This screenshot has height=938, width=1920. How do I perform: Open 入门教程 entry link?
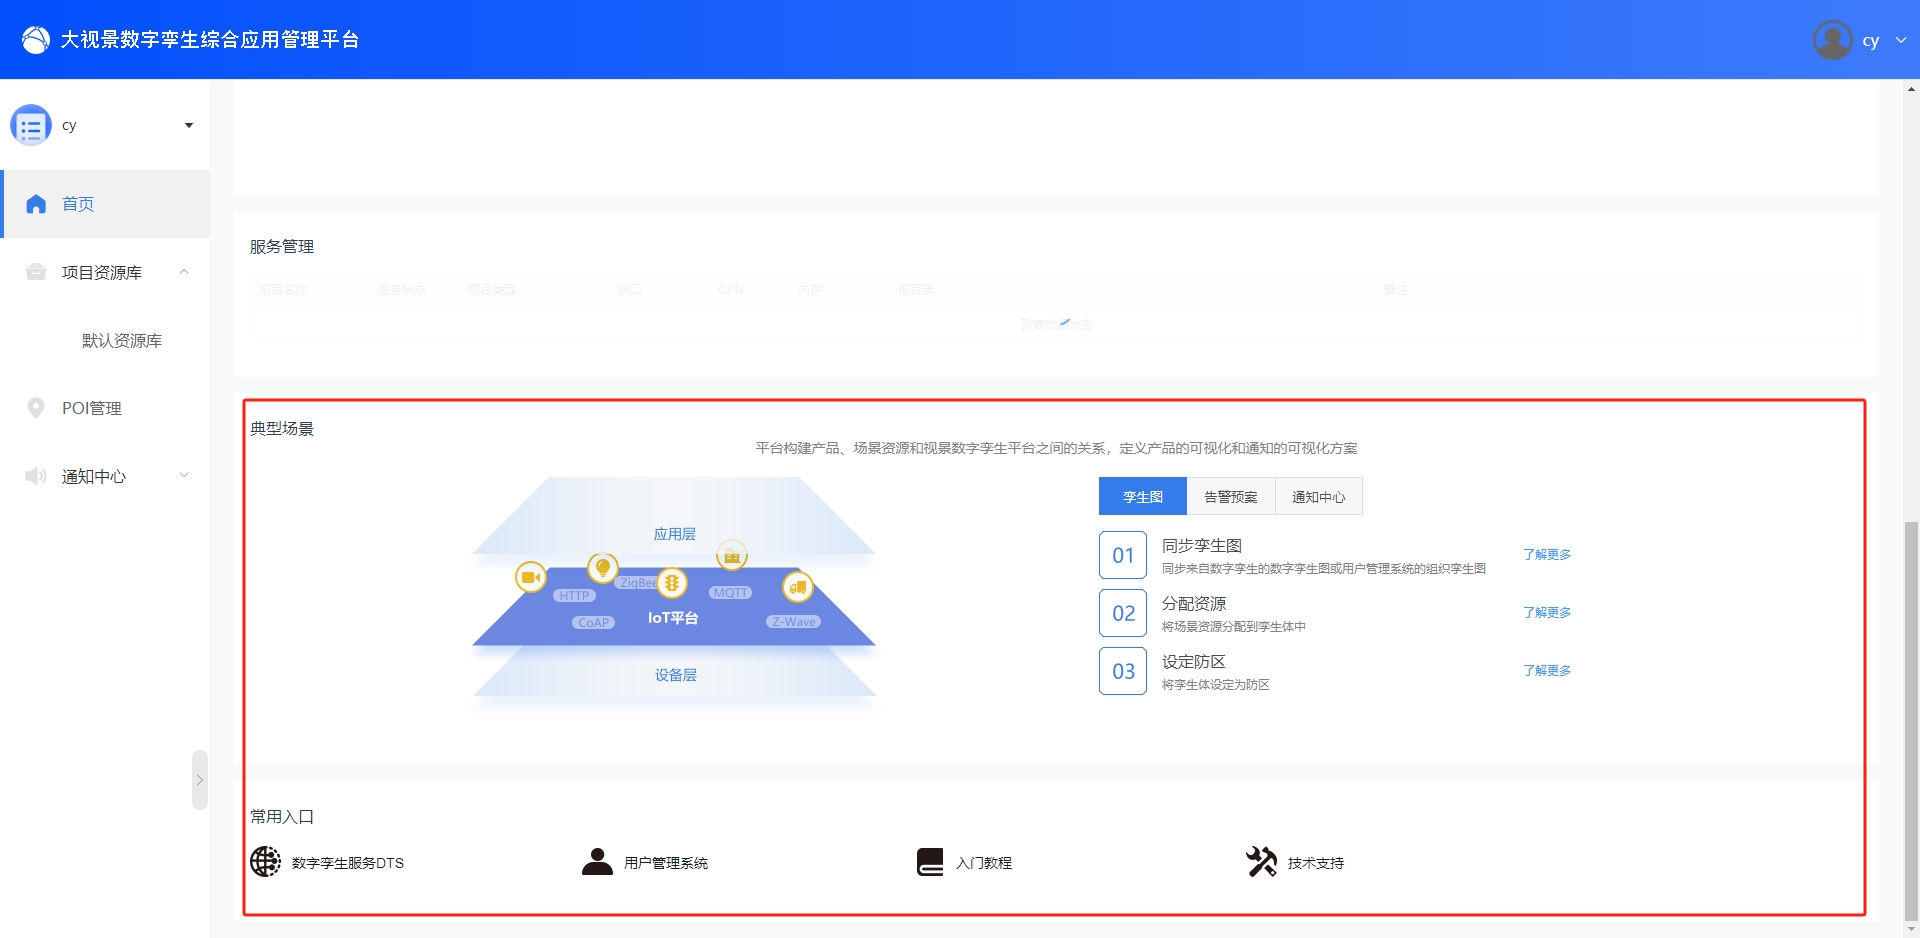tap(984, 863)
